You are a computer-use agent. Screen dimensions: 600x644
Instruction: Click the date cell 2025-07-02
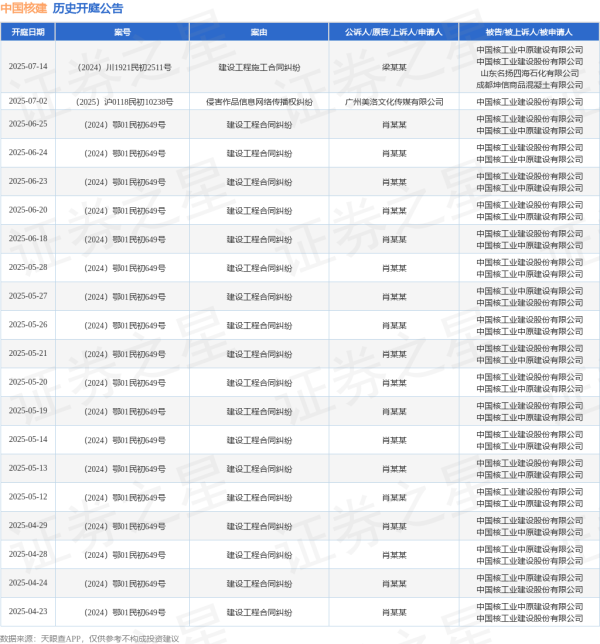(28, 101)
